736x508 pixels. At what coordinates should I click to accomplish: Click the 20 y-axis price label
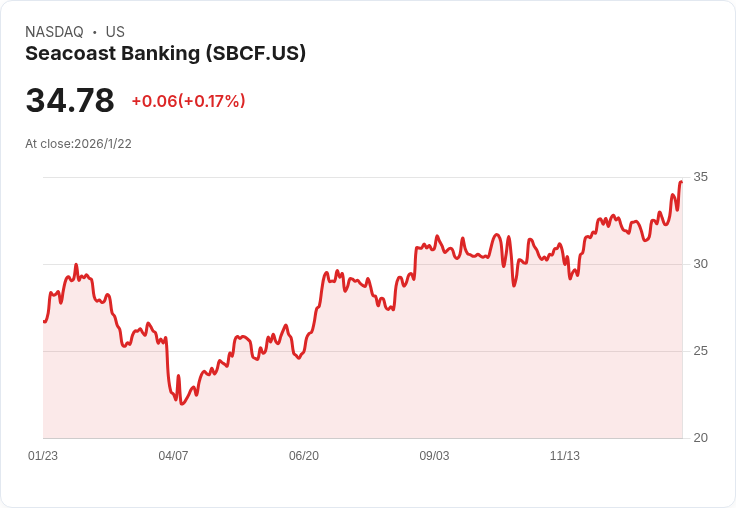700,438
